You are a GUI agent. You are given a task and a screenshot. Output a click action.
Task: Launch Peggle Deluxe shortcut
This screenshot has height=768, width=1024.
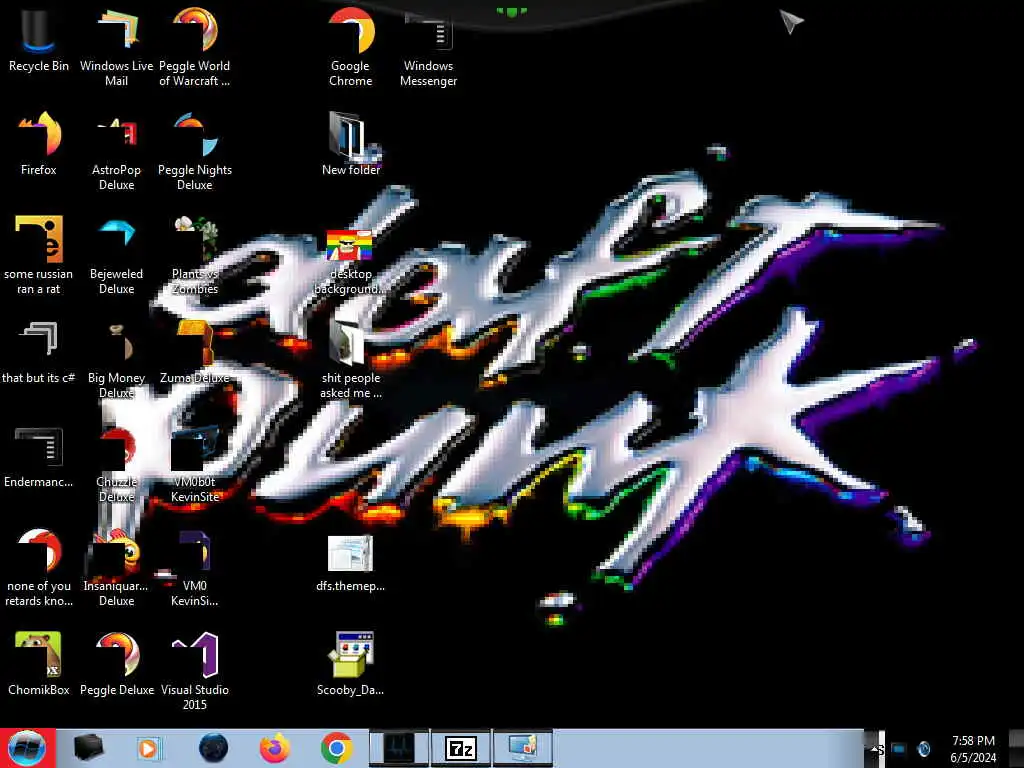click(116, 663)
